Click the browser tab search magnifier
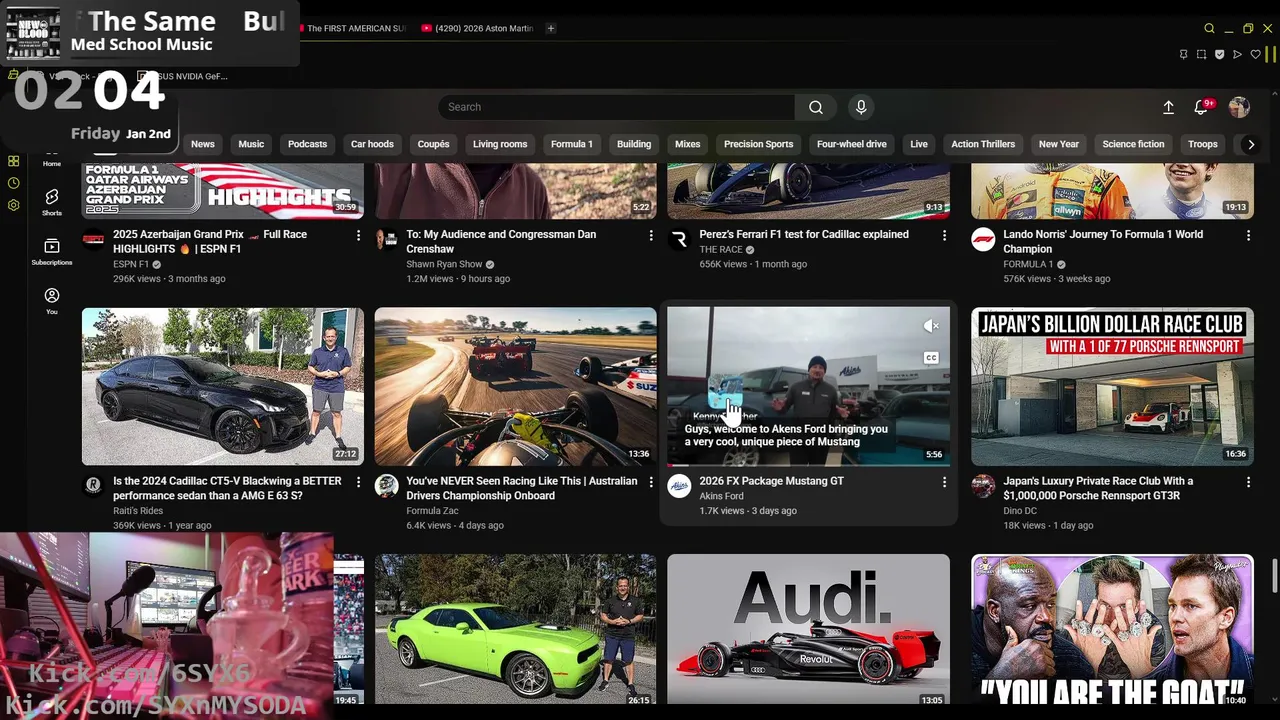This screenshot has width=1280, height=720. [1209, 28]
